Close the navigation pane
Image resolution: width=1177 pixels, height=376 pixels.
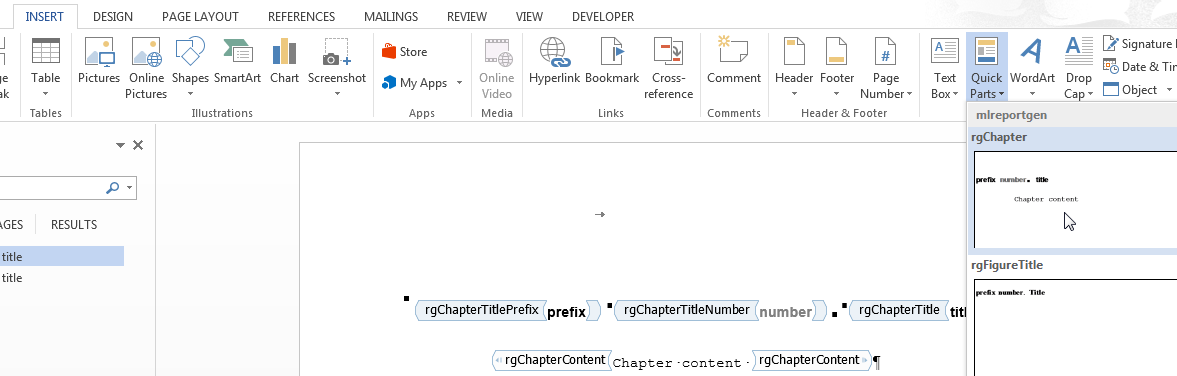(x=138, y=146)
